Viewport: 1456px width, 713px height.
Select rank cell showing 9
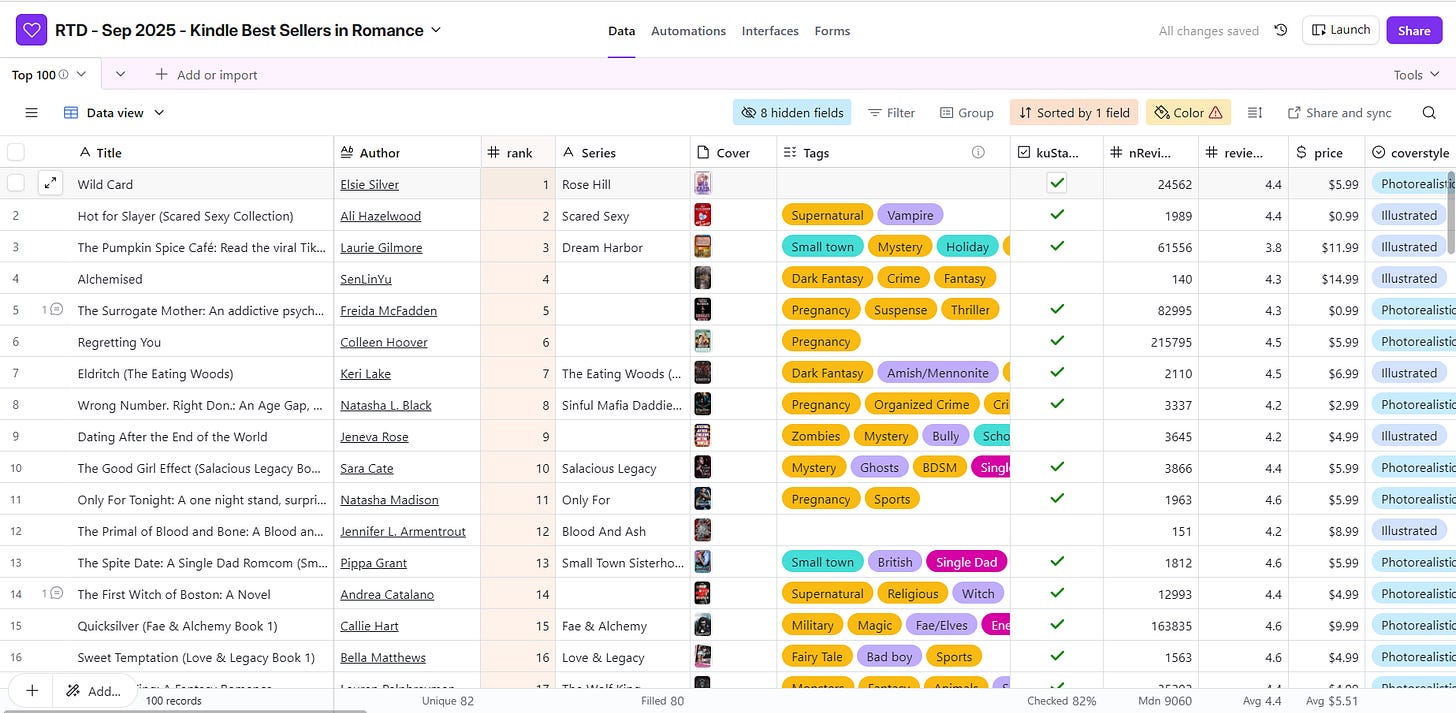(x=518, y=436)
